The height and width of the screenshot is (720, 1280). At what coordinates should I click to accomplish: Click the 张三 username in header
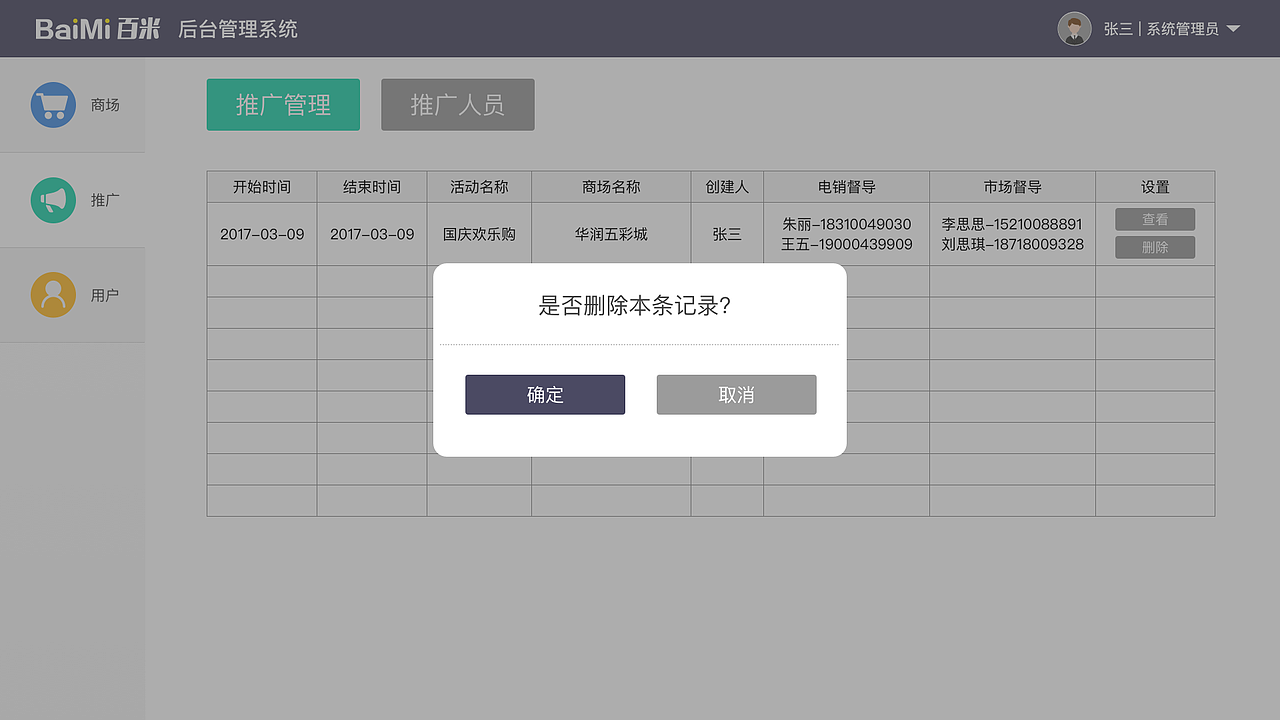click(x=1118, y=29)
